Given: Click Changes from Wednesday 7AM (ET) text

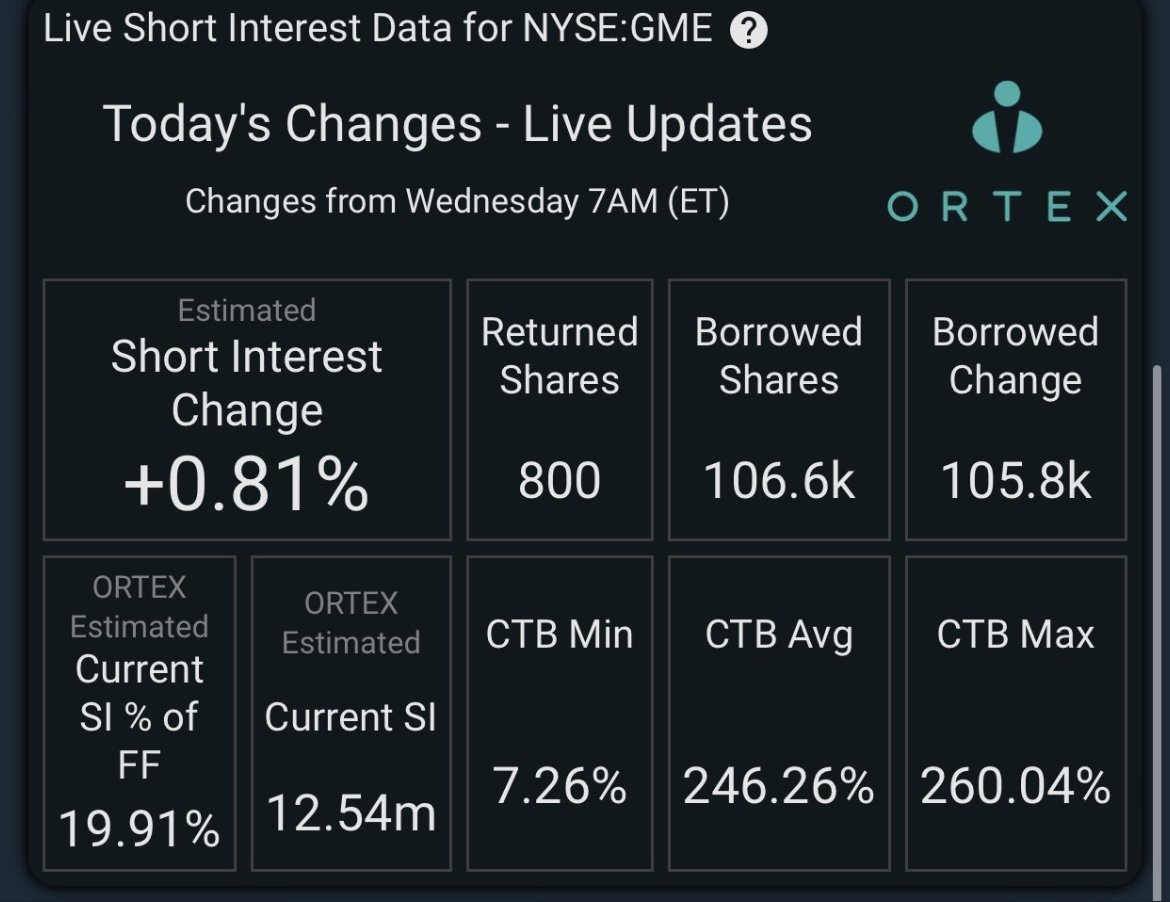Looking at the screenshot, I should coord(457,201).
